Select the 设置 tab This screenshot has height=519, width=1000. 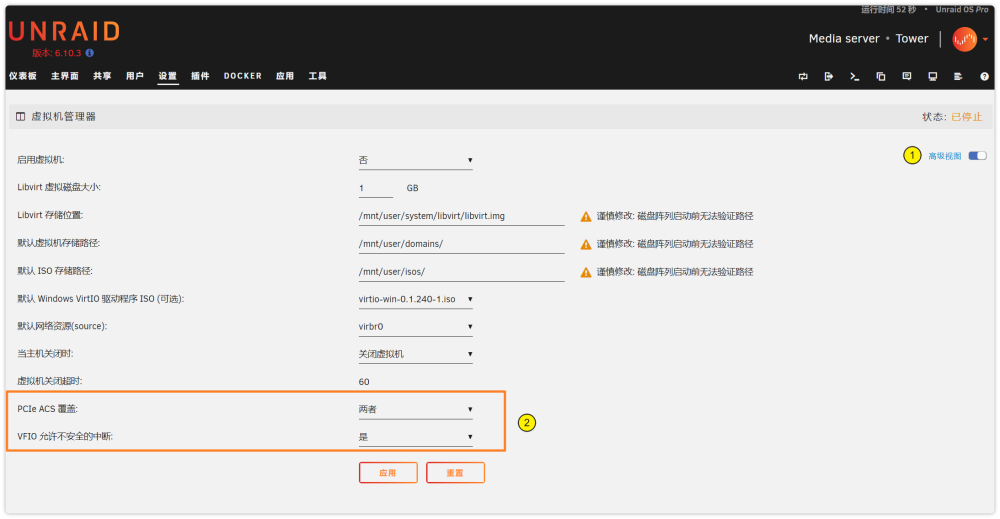tap(168, 76)
